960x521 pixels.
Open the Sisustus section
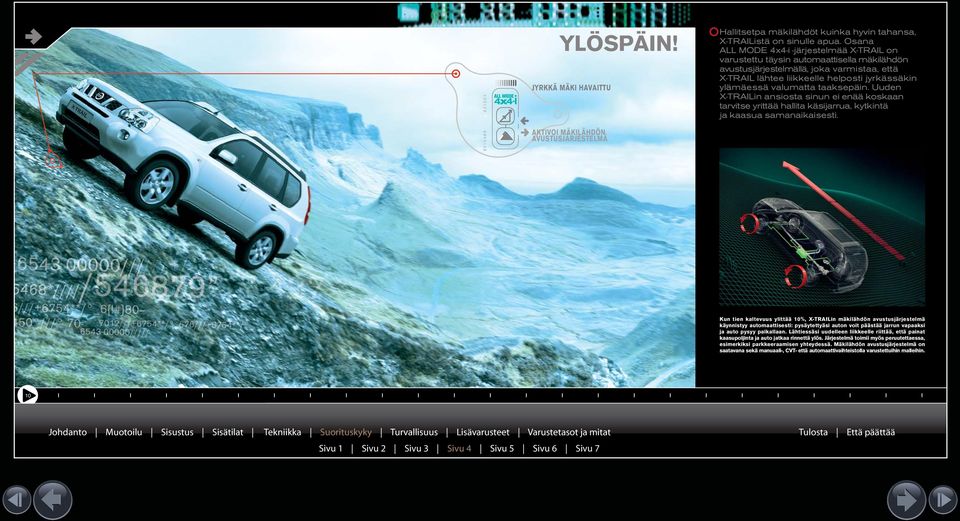(x=177, y=432)
